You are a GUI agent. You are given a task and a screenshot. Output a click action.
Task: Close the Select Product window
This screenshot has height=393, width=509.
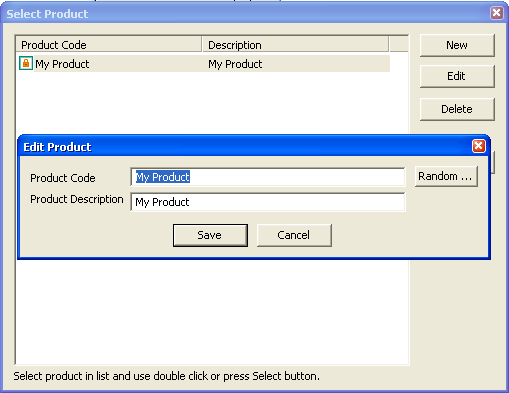[497, 13]
